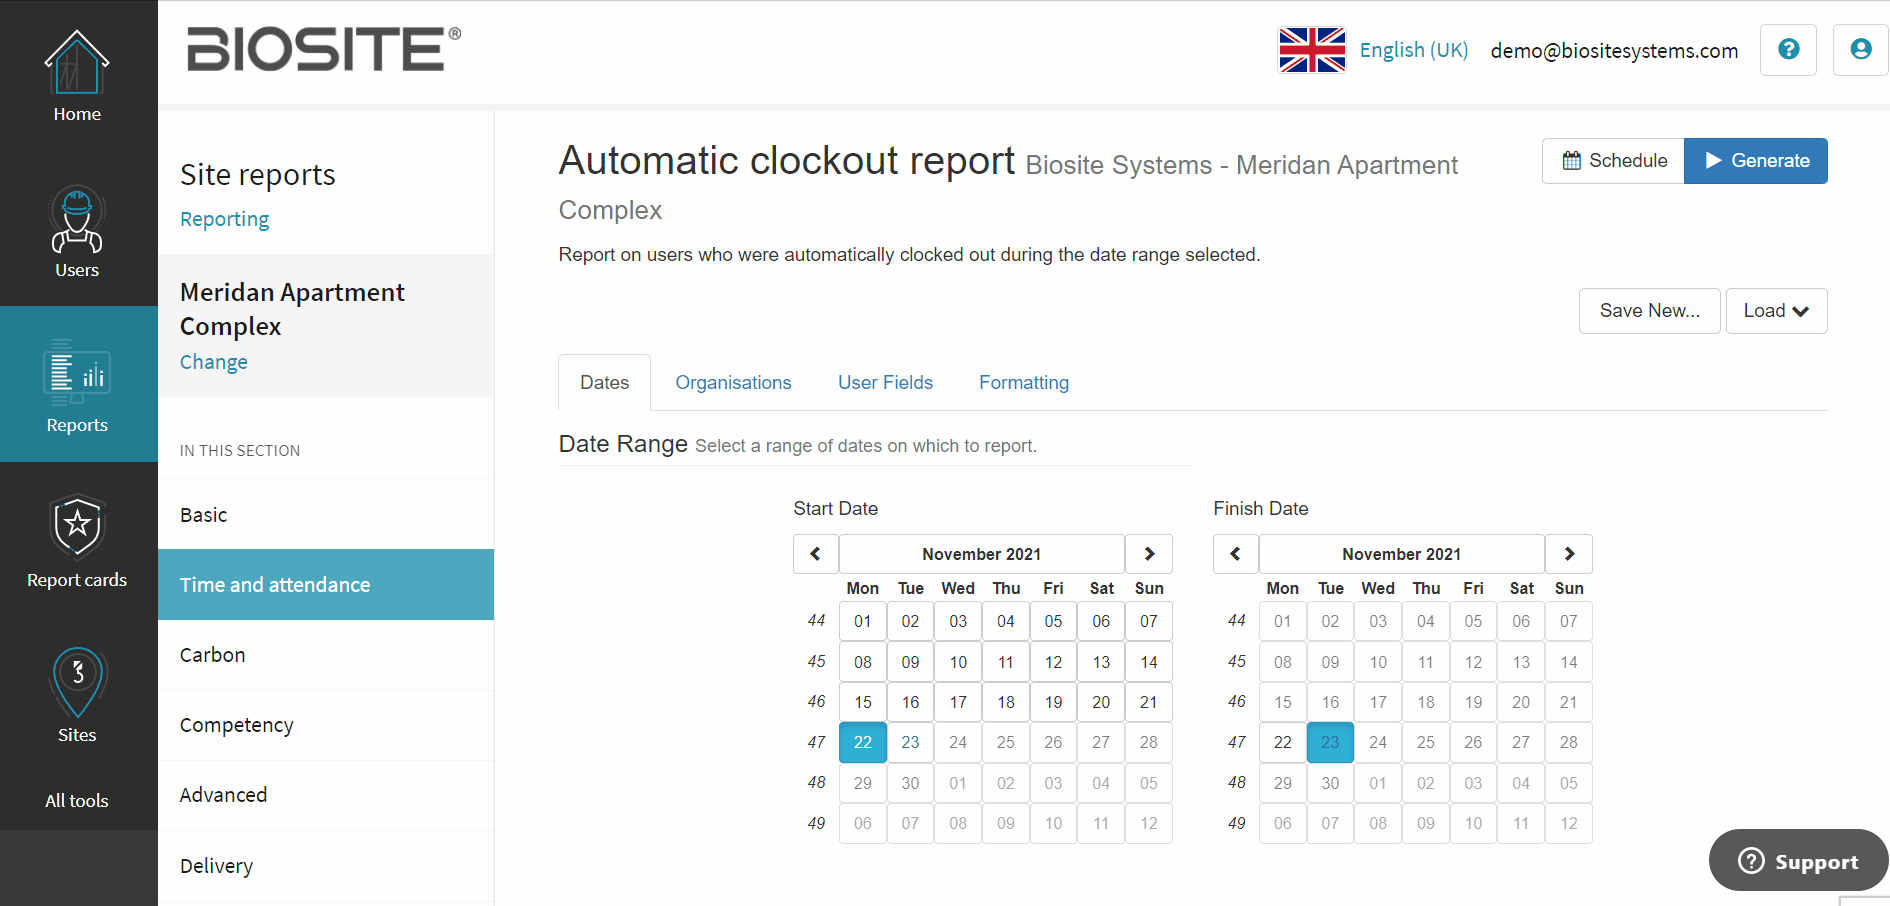Choose 05 Friday in Start Date week 44
The image size is (1890, 906).
pyautogui.click(x=1053, y=621)
